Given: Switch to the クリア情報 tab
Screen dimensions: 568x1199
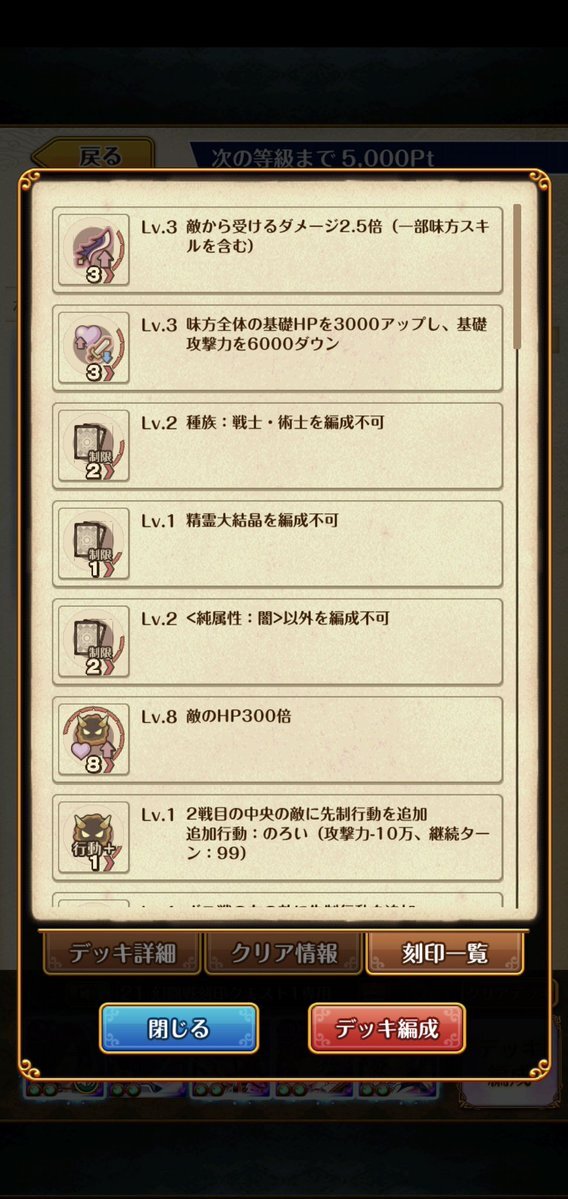Looking at the screenshot, I should [284, 954].
